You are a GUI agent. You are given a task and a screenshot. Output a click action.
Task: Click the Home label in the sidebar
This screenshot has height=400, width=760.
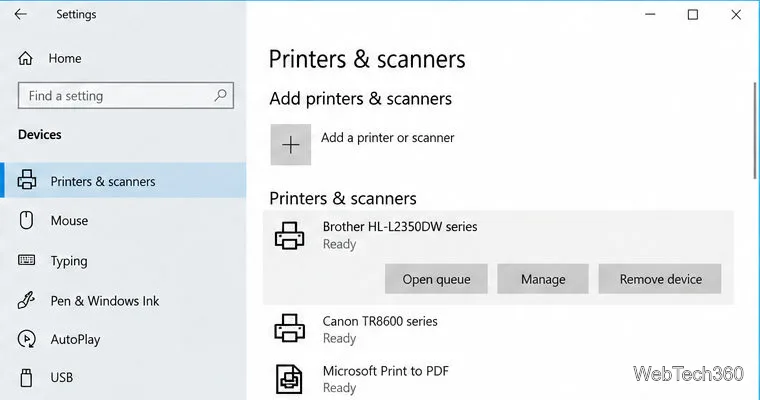(x=65, y=59)
